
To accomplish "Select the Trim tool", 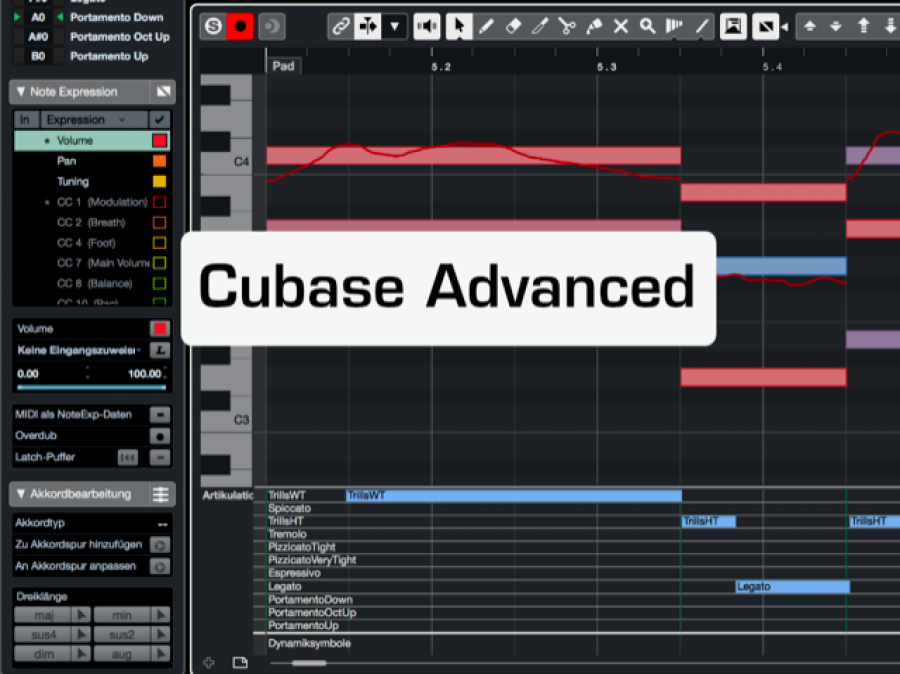I will tap(540, 26).
